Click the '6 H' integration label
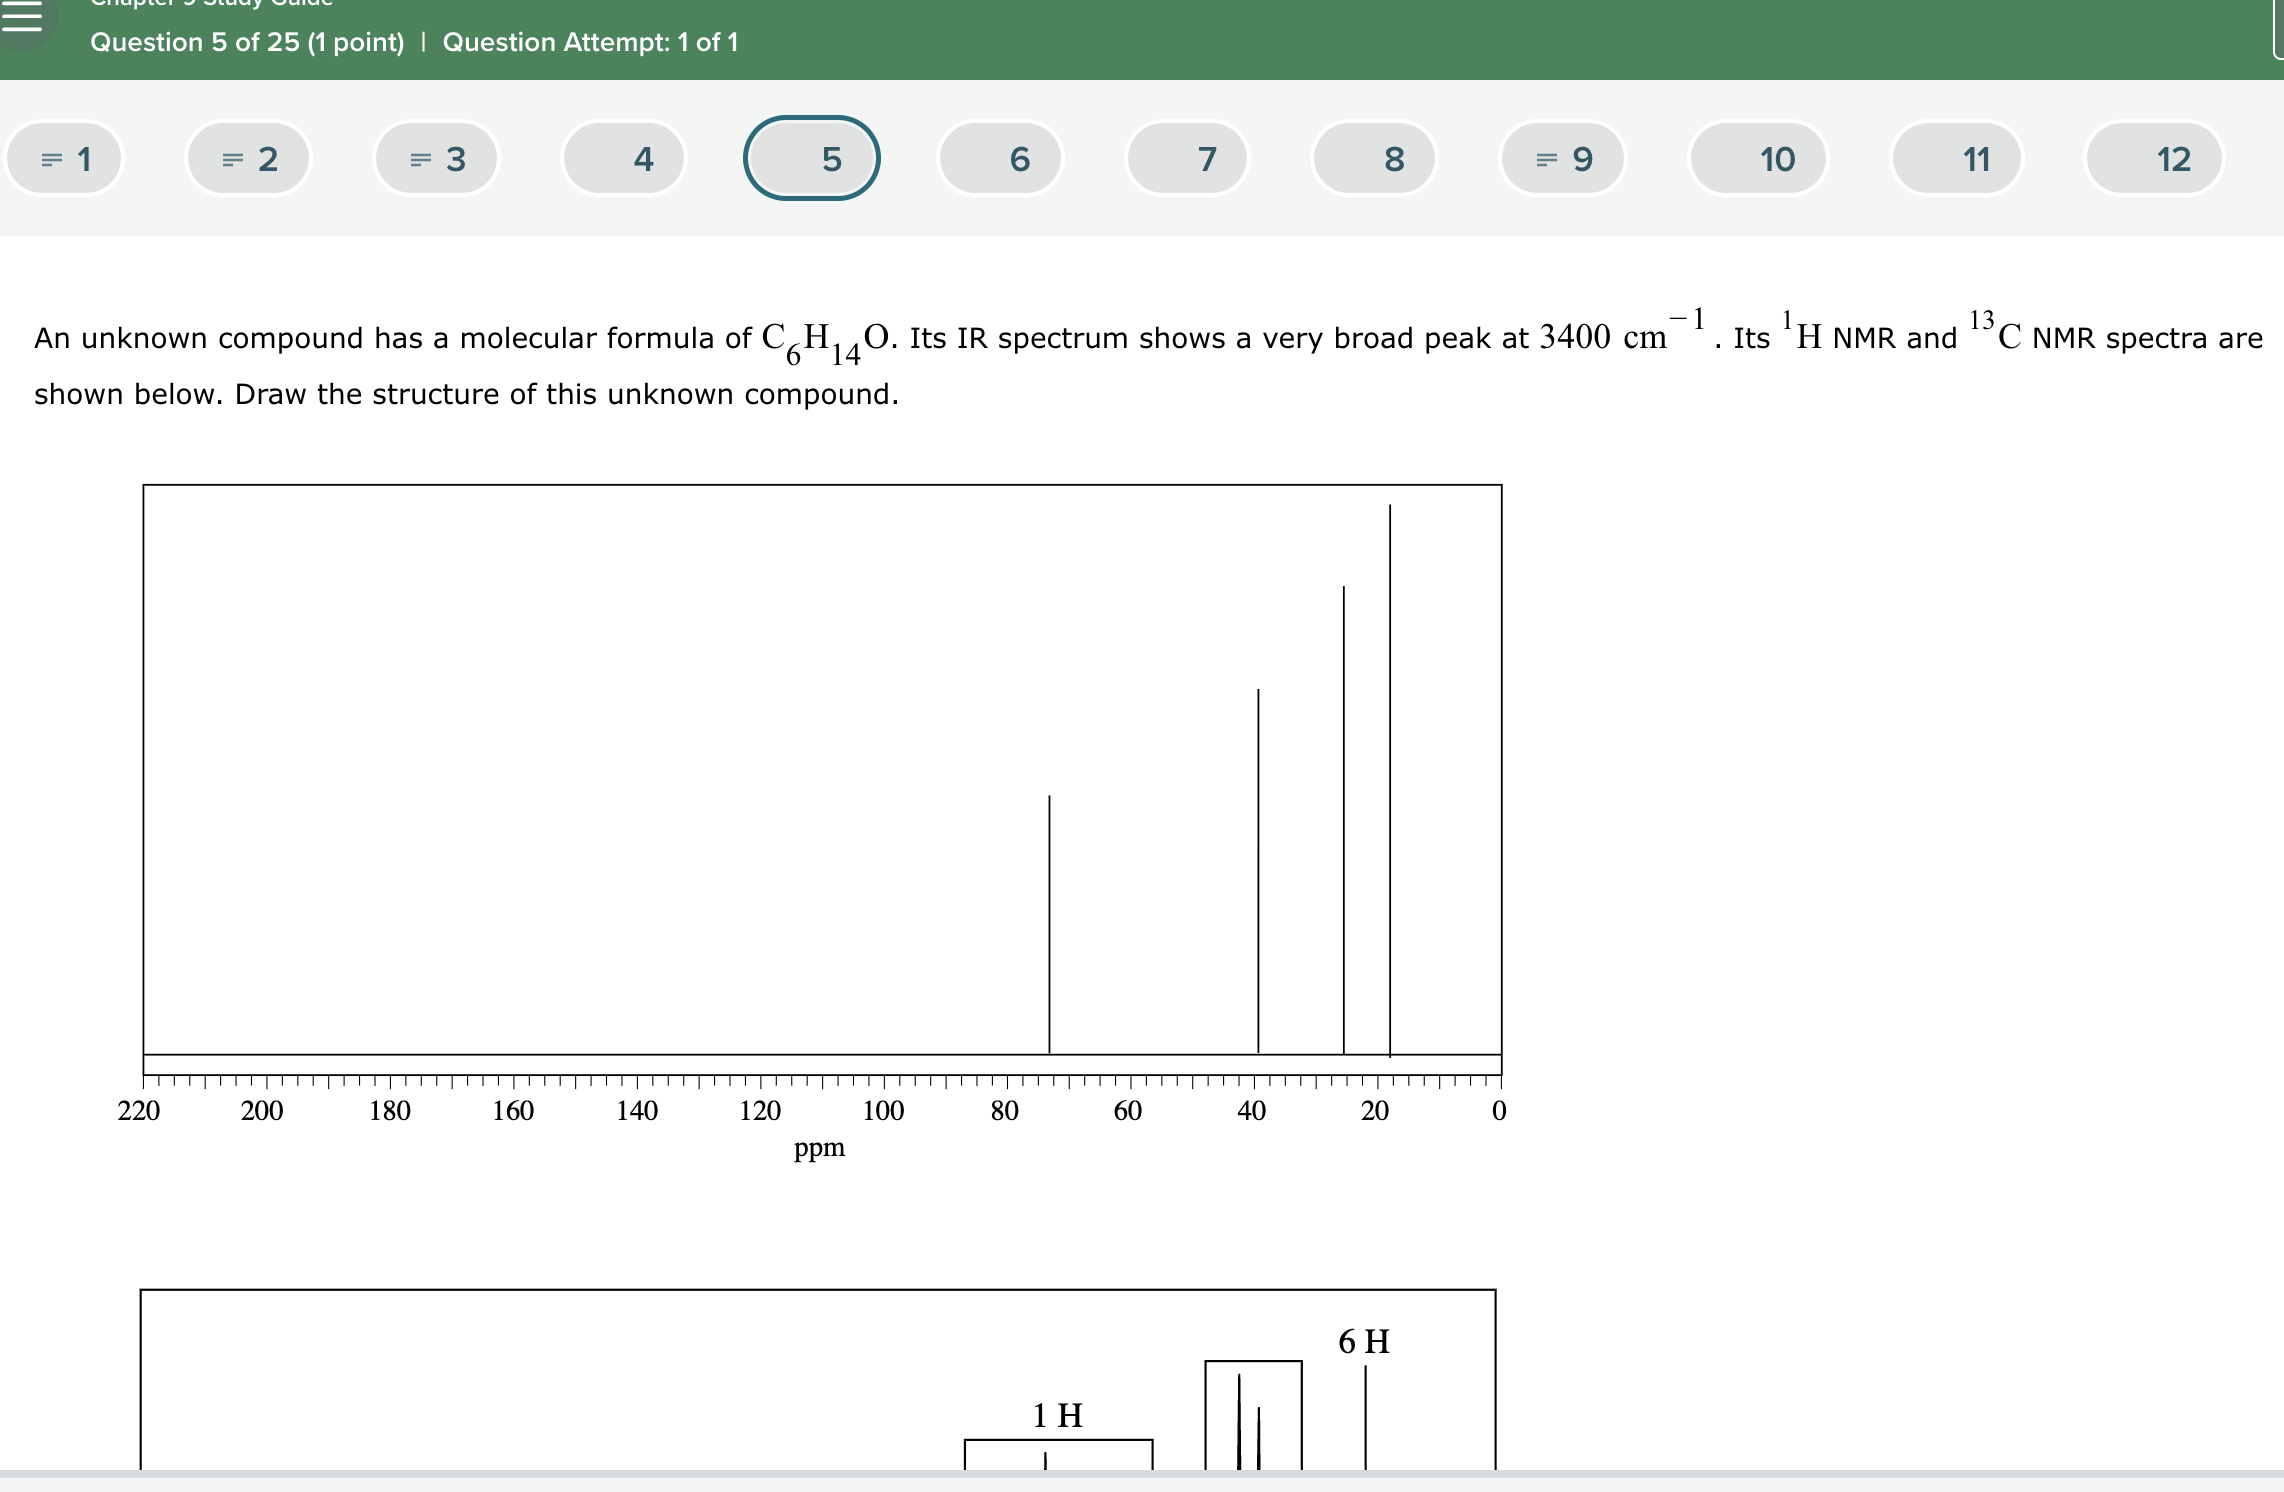This screenshot has height=1492, width=2284. click(1364, 1341)
